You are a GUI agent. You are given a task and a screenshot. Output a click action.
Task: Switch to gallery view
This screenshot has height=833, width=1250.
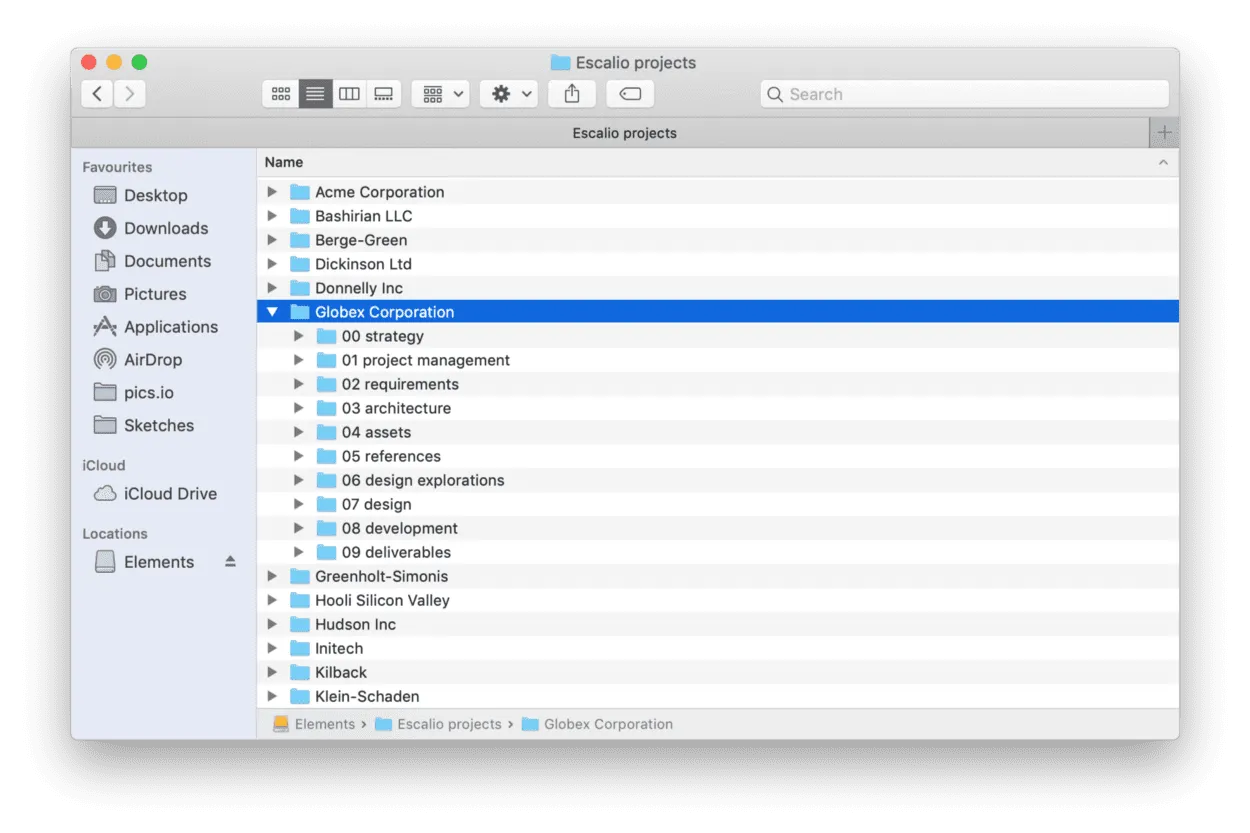(383, 93)
